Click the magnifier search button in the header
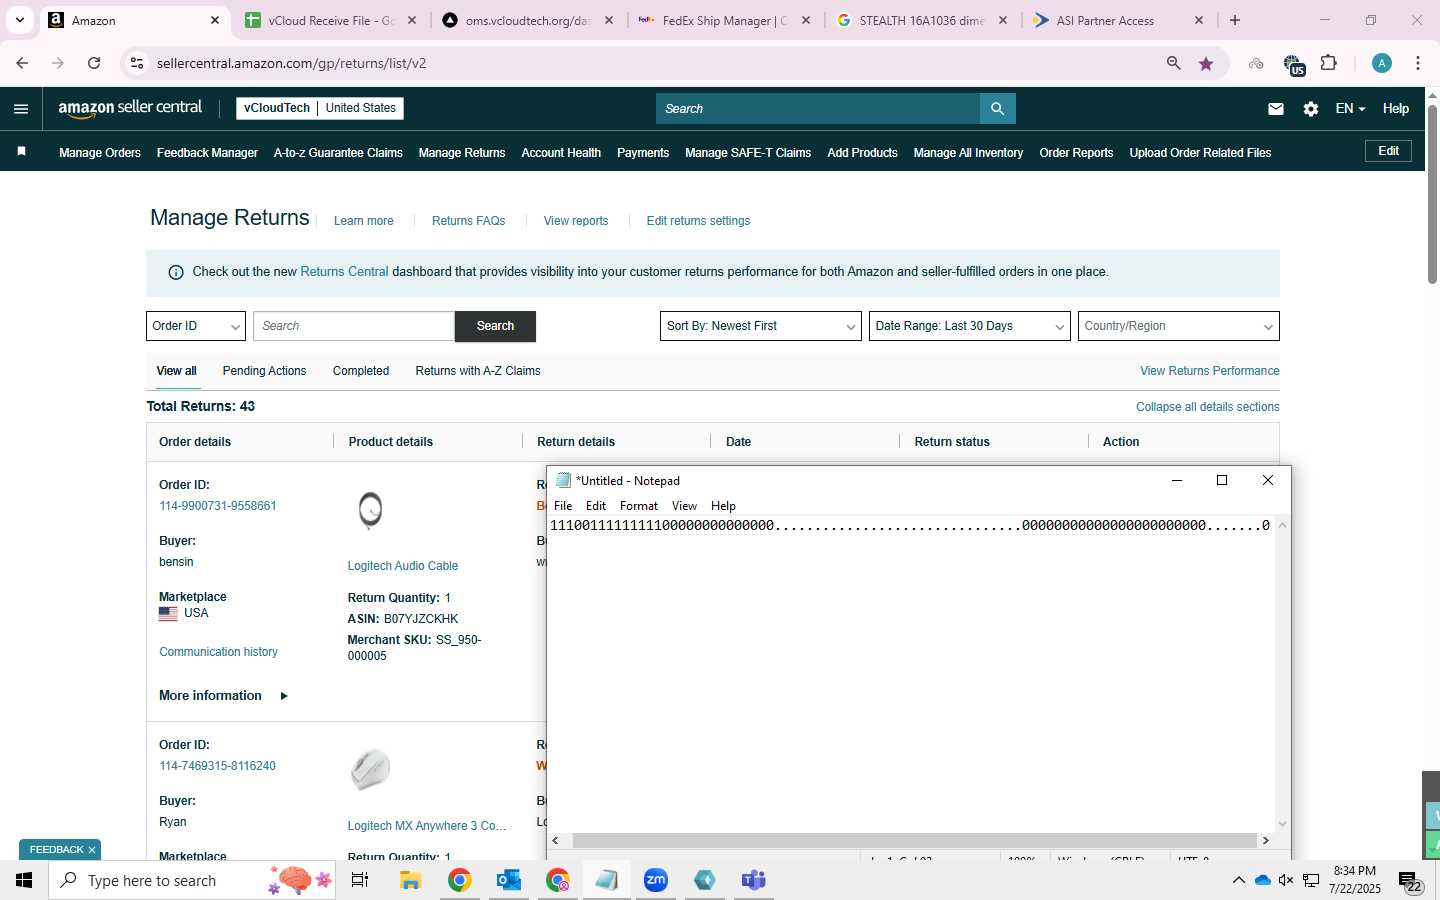Screen dimensions: 1440x900 pyautogui.click(x=997, y=108)
